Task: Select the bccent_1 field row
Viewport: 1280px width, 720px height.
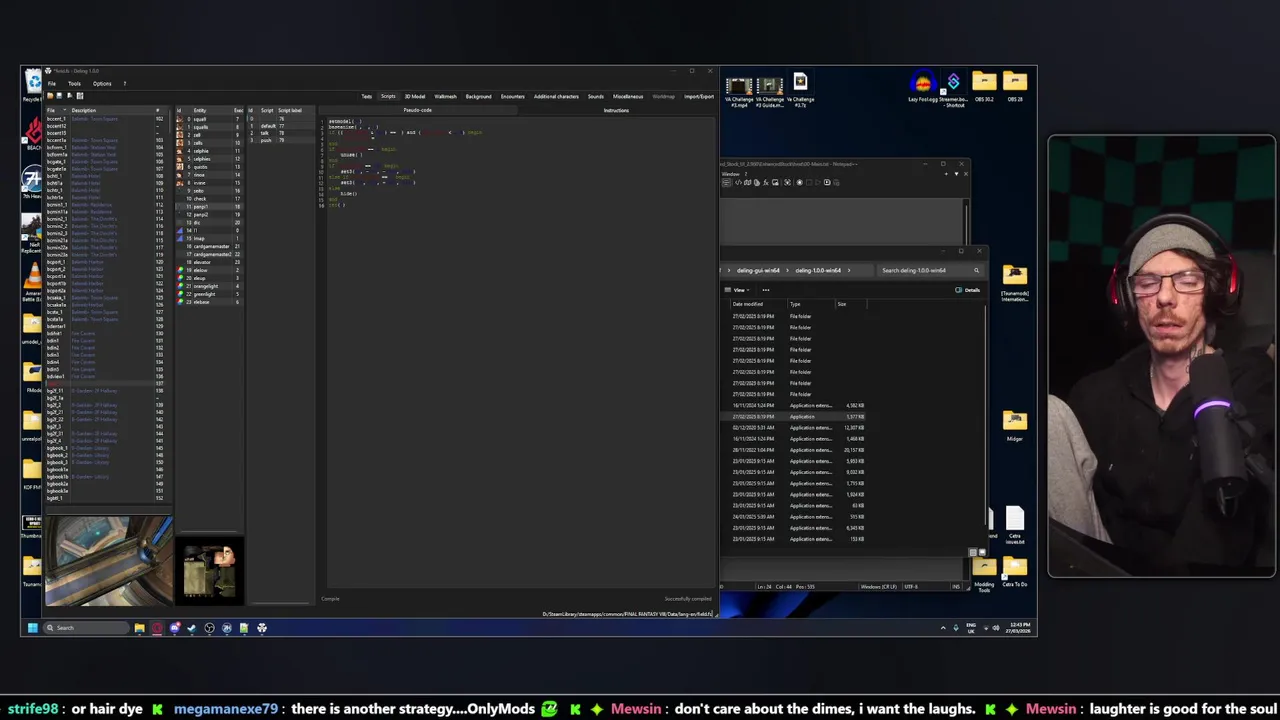Action: [105, 119]
